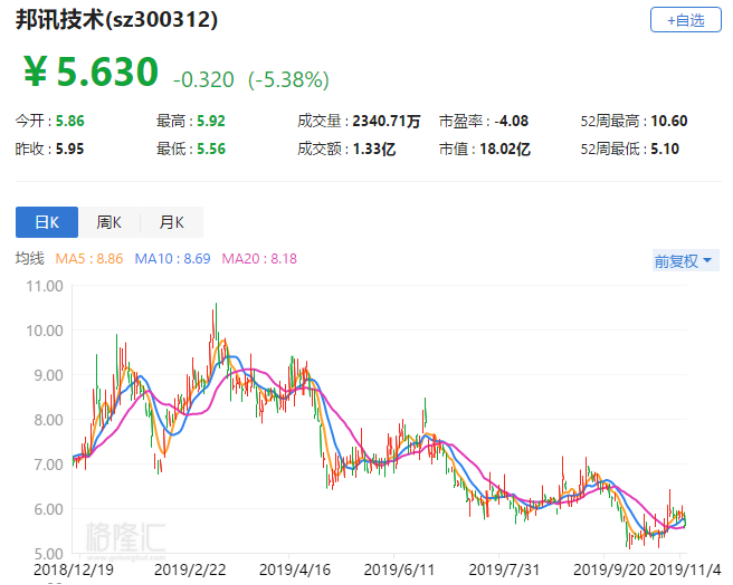This screenshot has height=585, width=733.
Task: Click the 2019/4/16 date axis label
Action: [x=295, y=570]
